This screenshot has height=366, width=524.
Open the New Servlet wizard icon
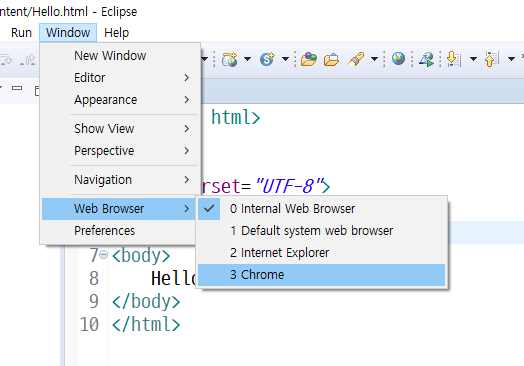267,59
